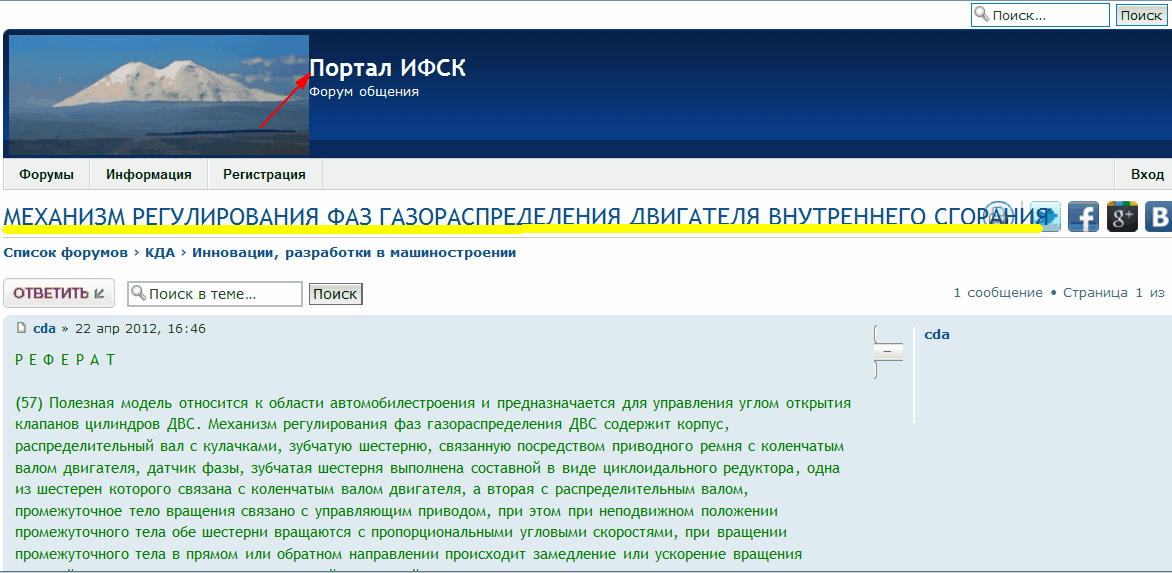Click the Twitter share icon

tap(1047, 216)
